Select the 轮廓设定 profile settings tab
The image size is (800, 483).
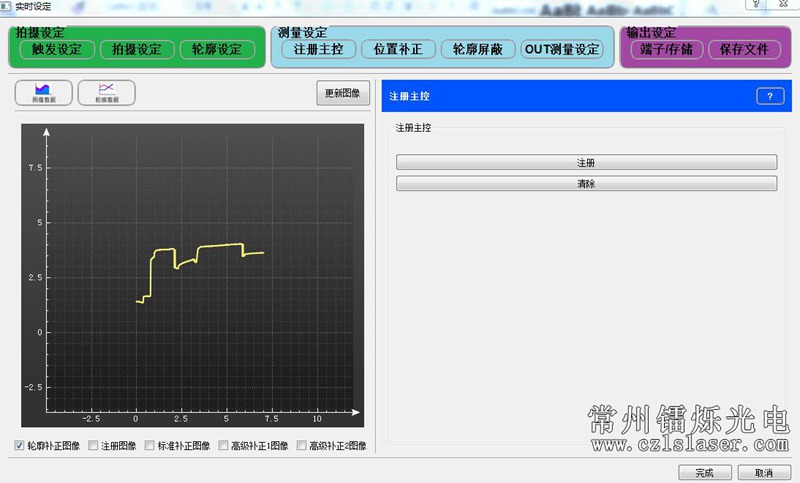tap(217, 49)
